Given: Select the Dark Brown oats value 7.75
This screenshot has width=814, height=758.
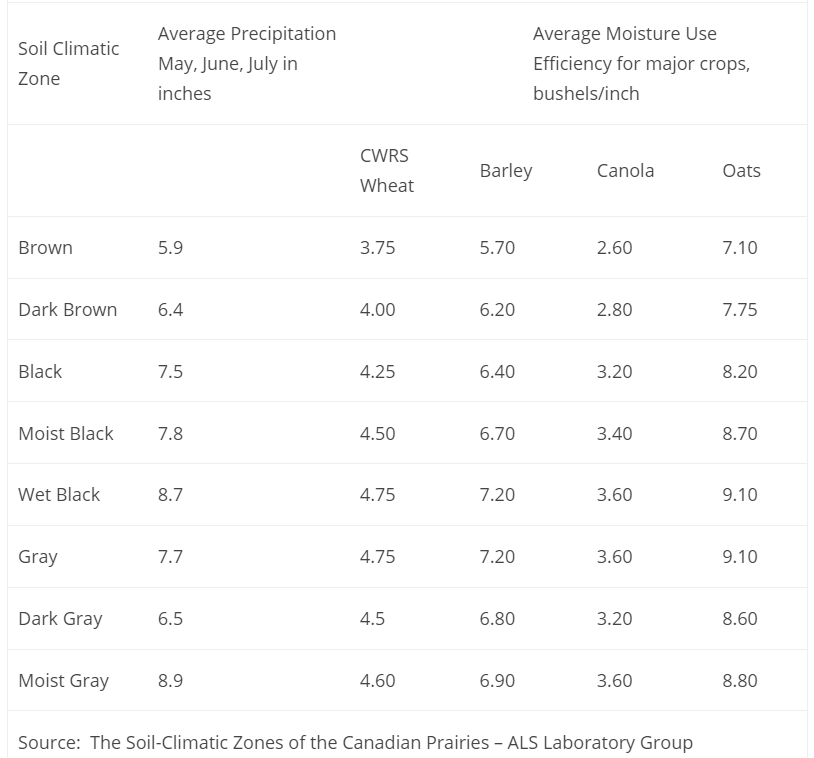Looking at the screenshot, I should coord(740,310).
